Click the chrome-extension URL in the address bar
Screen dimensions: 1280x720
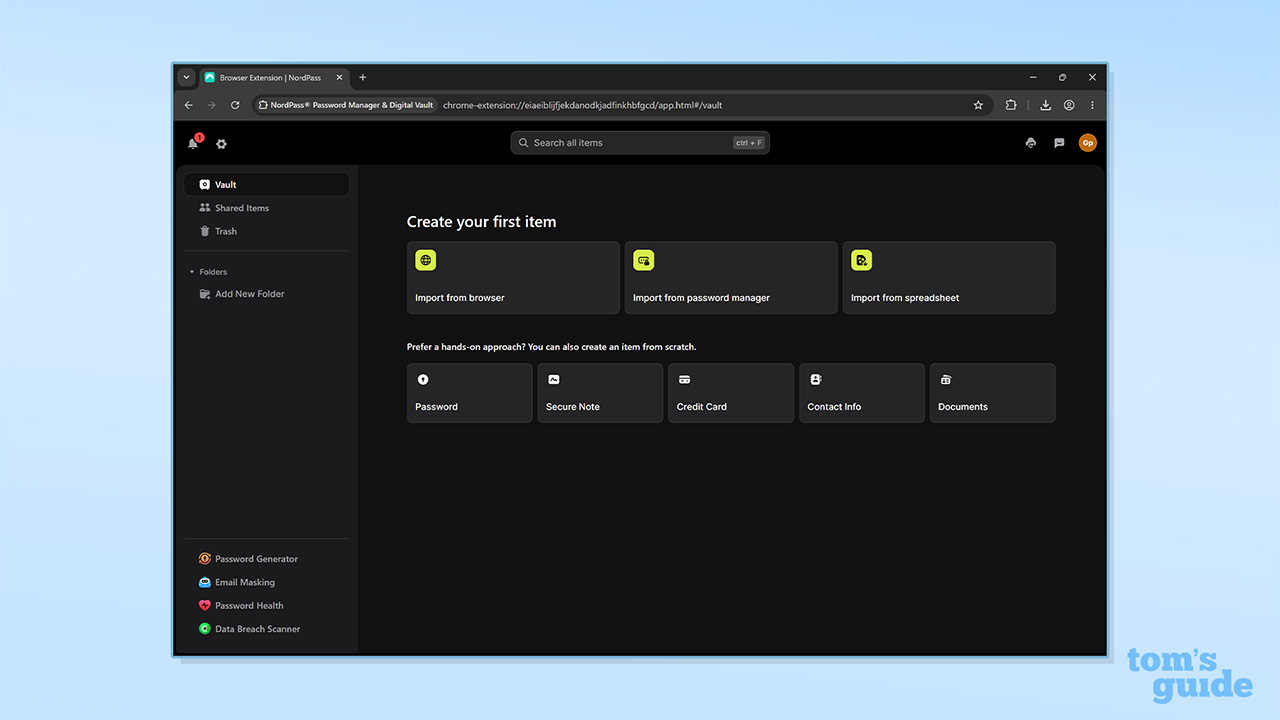pos(583,105)
